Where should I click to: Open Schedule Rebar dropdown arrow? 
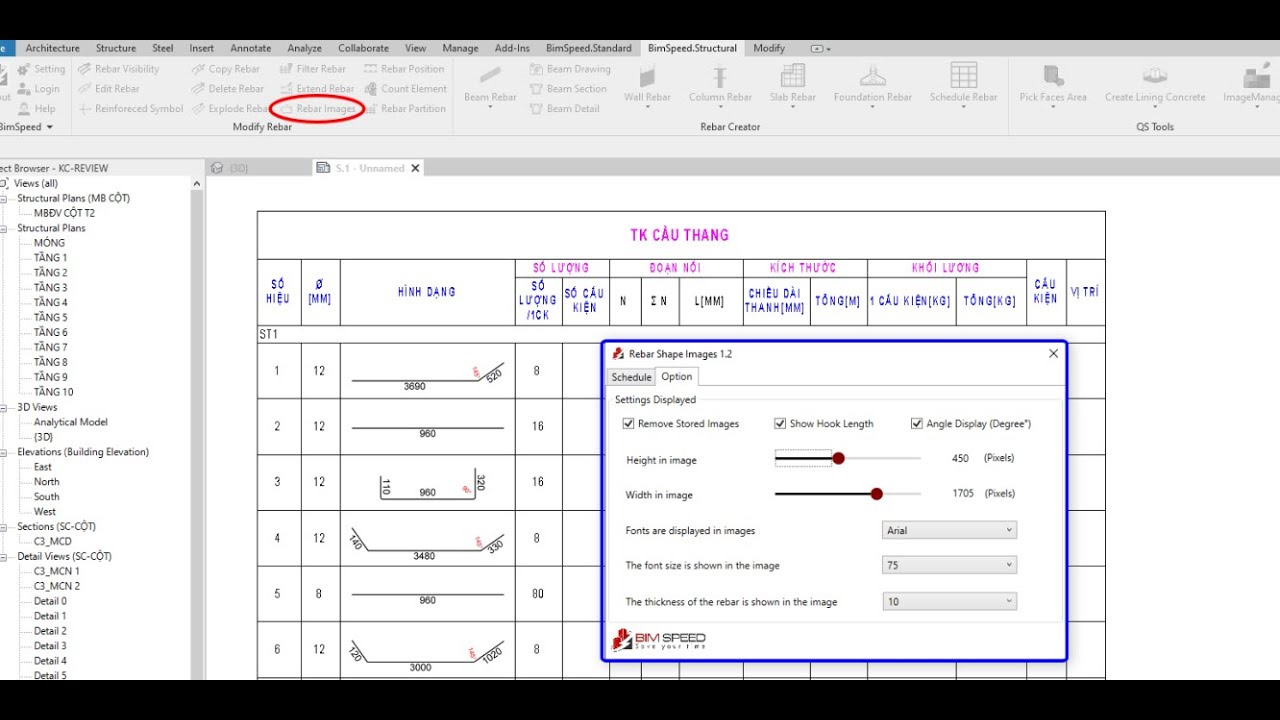[x=964, y=107]
